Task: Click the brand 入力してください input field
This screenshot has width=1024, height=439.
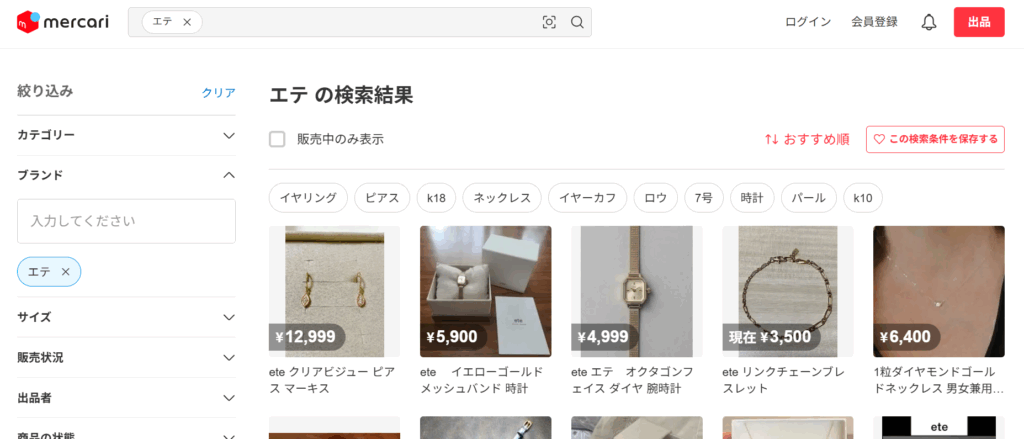Action: (x=126, y=221)
